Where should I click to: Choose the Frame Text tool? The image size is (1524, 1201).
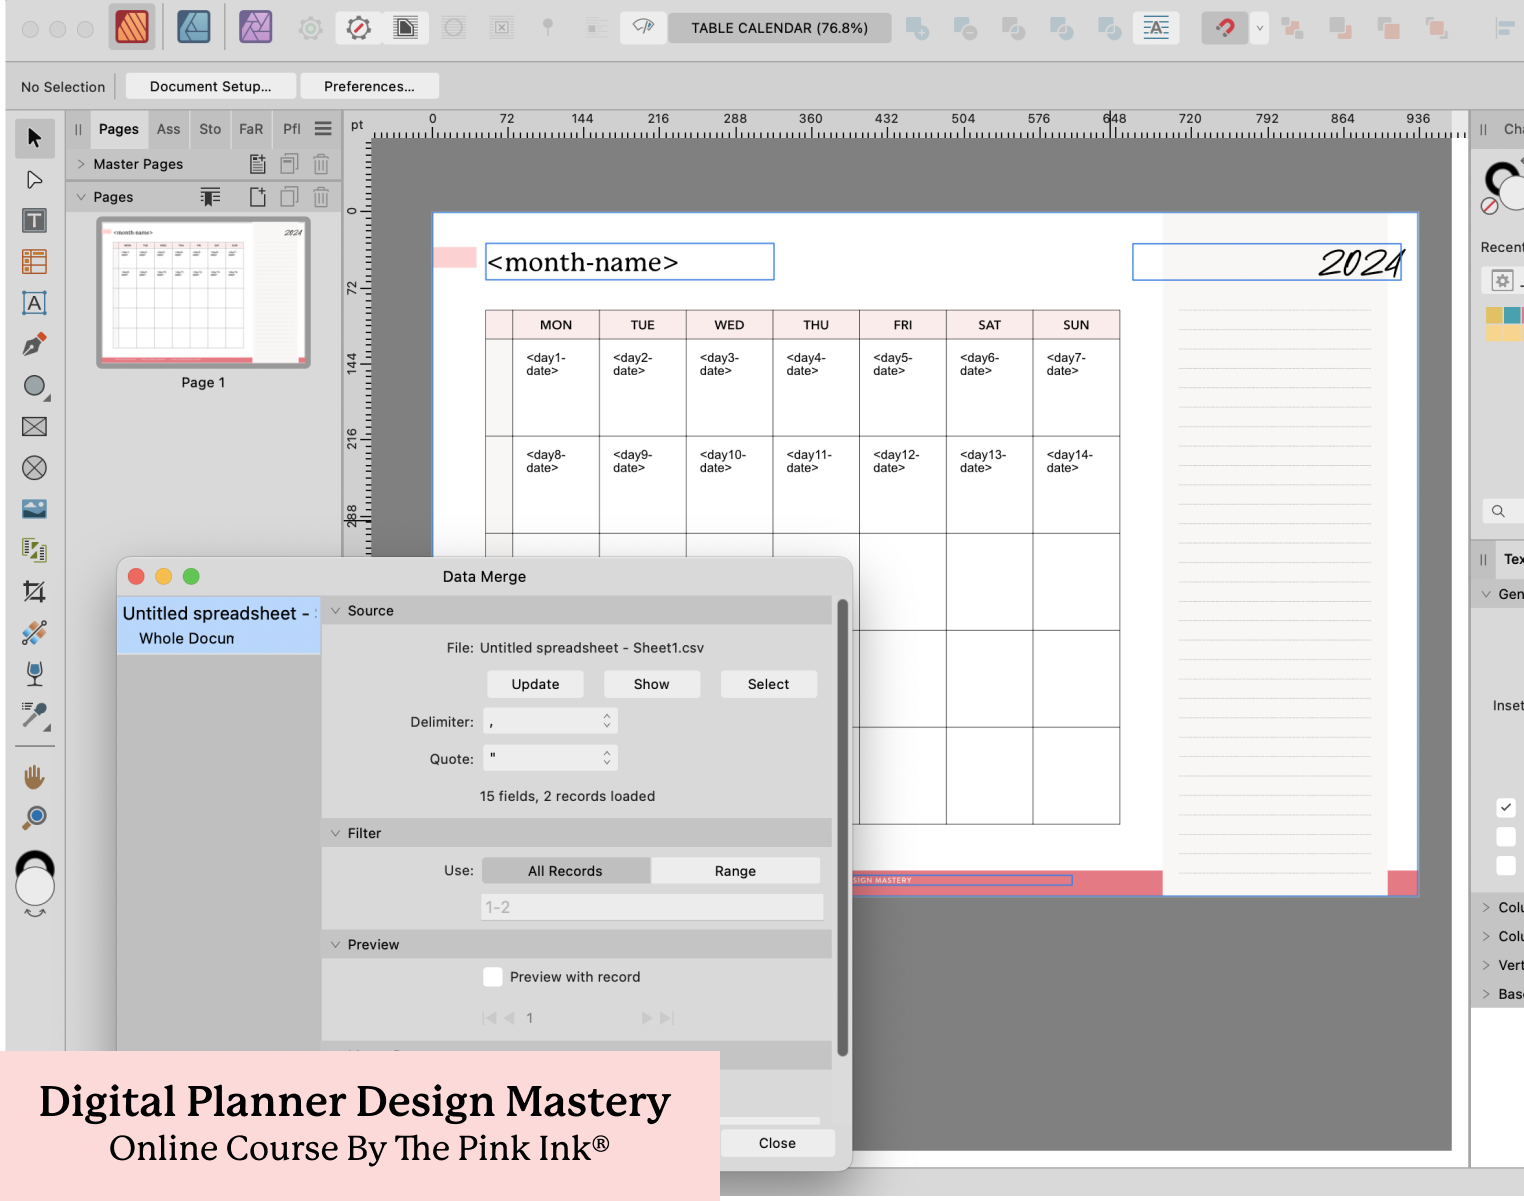[35, 221]
